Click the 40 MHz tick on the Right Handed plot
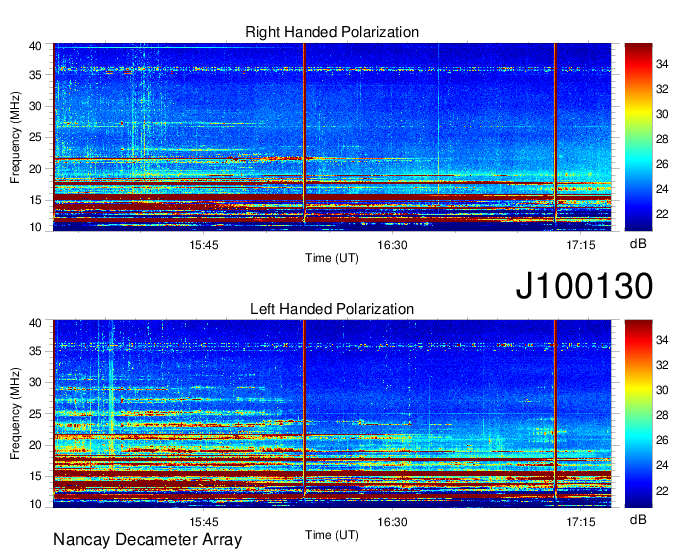This screenshot has height=552, width=680. (x=35, y=46)
